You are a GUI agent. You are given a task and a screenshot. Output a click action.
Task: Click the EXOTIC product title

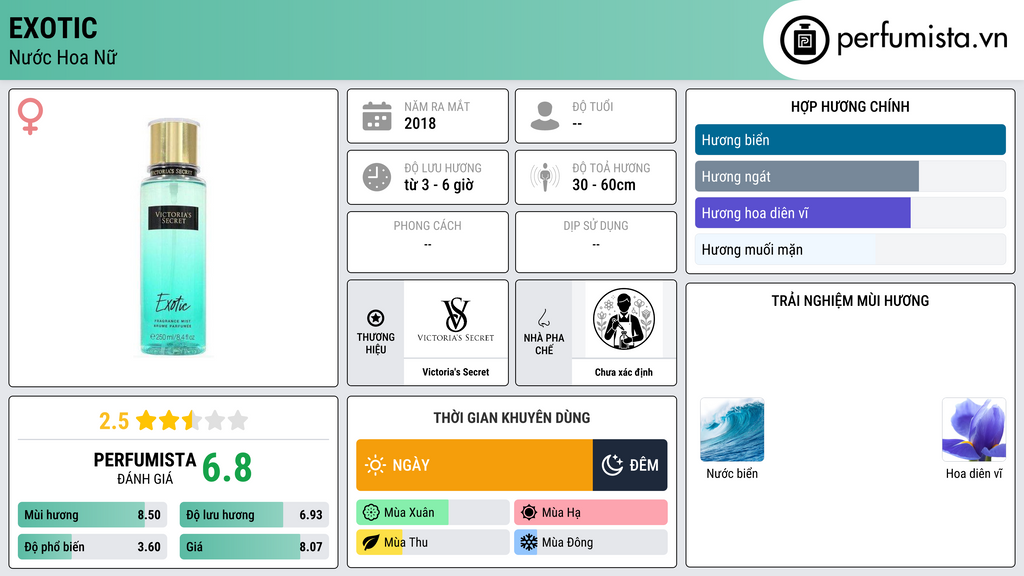point(53,28)
